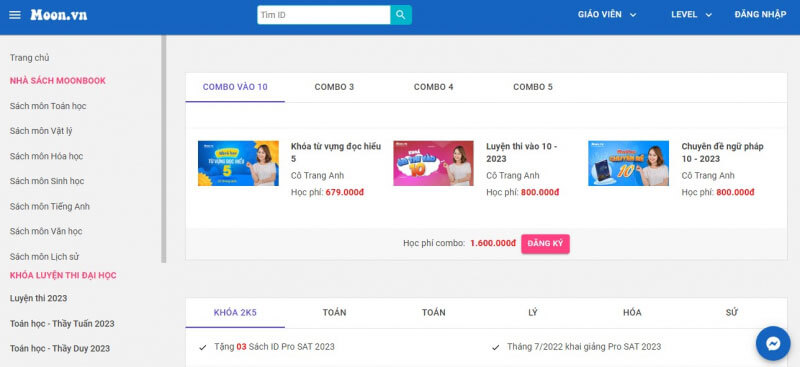Open the hamburger menu icon
The image size is (800, 367).
pyautogui.click(x=15, y=15)
